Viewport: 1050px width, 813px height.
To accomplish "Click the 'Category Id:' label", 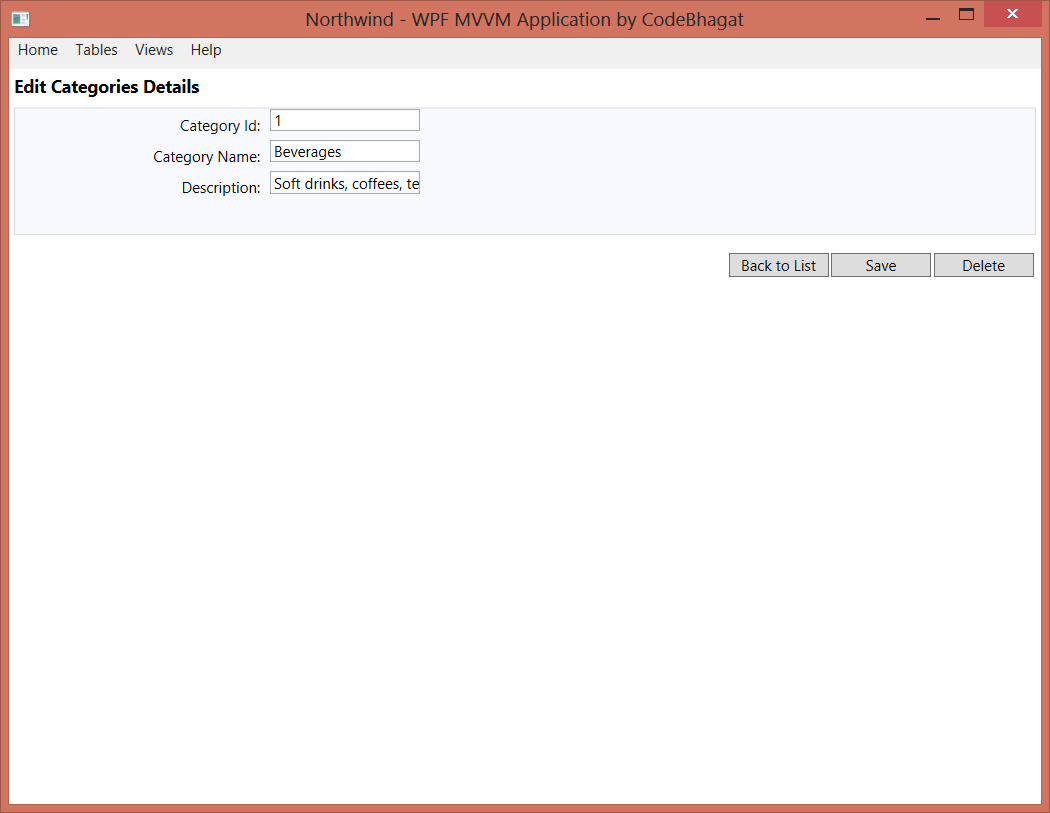I will point(220,126).
